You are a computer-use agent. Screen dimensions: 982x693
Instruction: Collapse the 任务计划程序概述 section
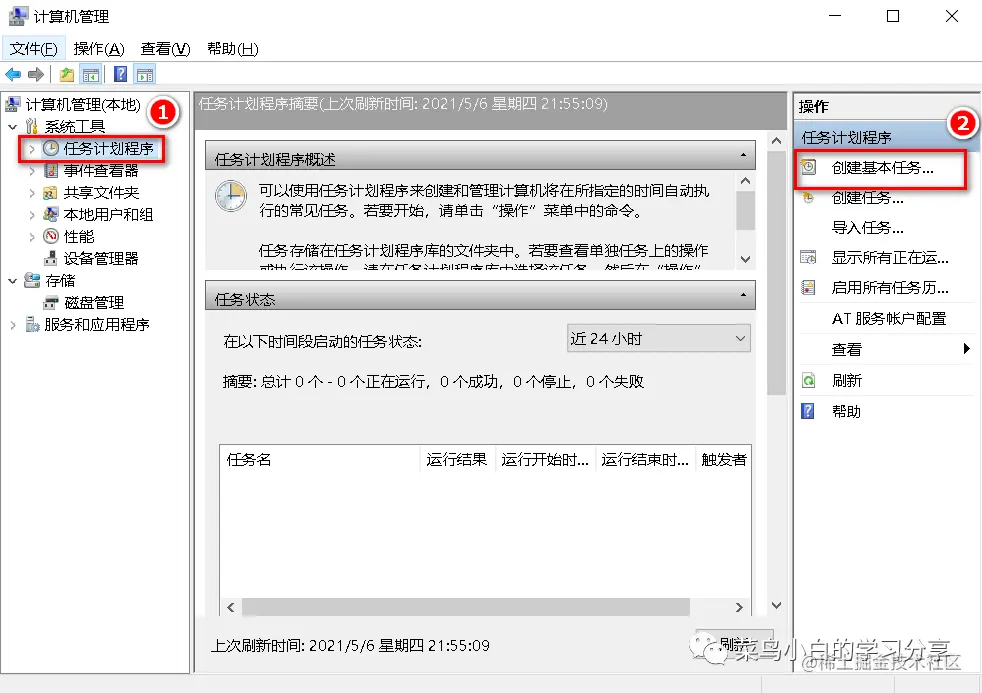click(743, 155)
